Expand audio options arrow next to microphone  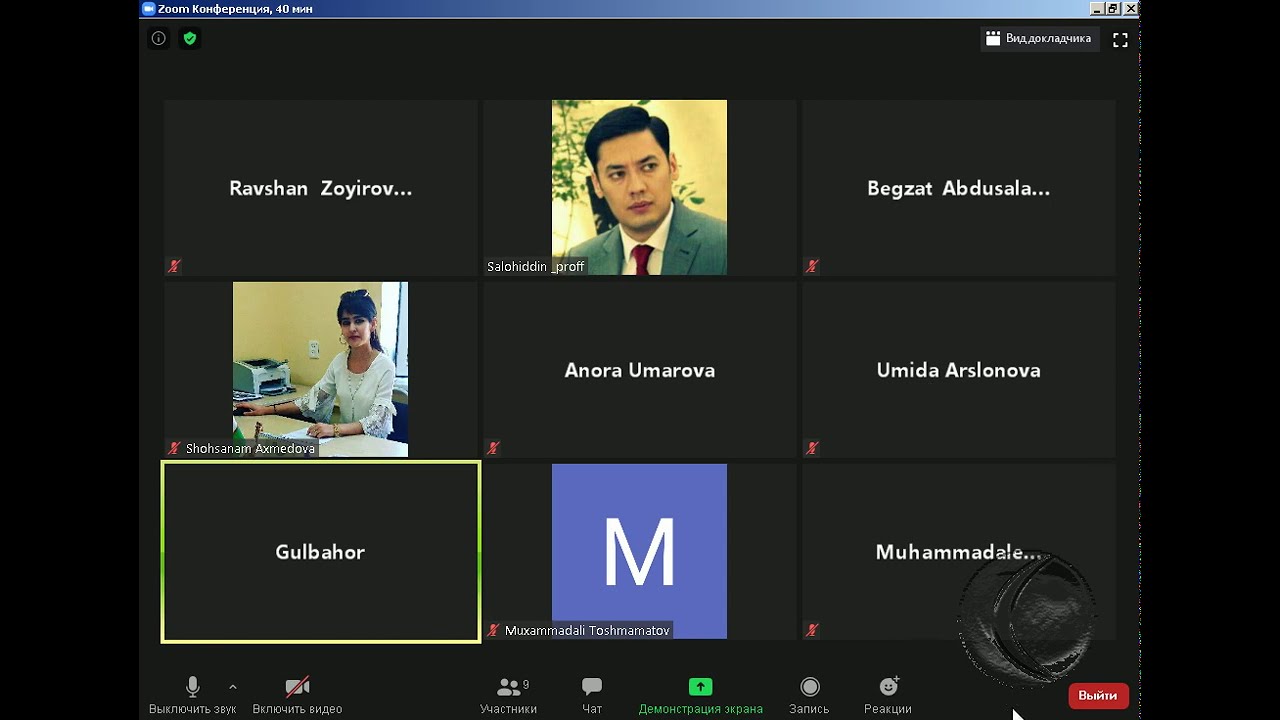(x=233, y=687)
